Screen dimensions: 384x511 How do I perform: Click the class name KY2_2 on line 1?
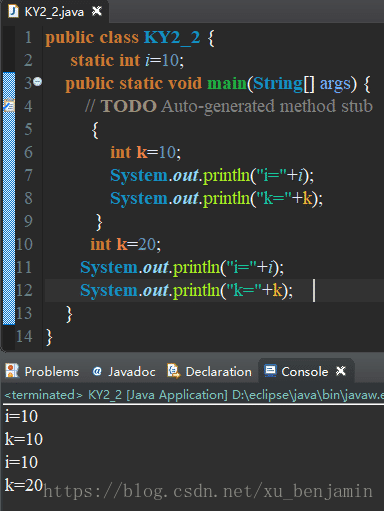tap(172, 37)
